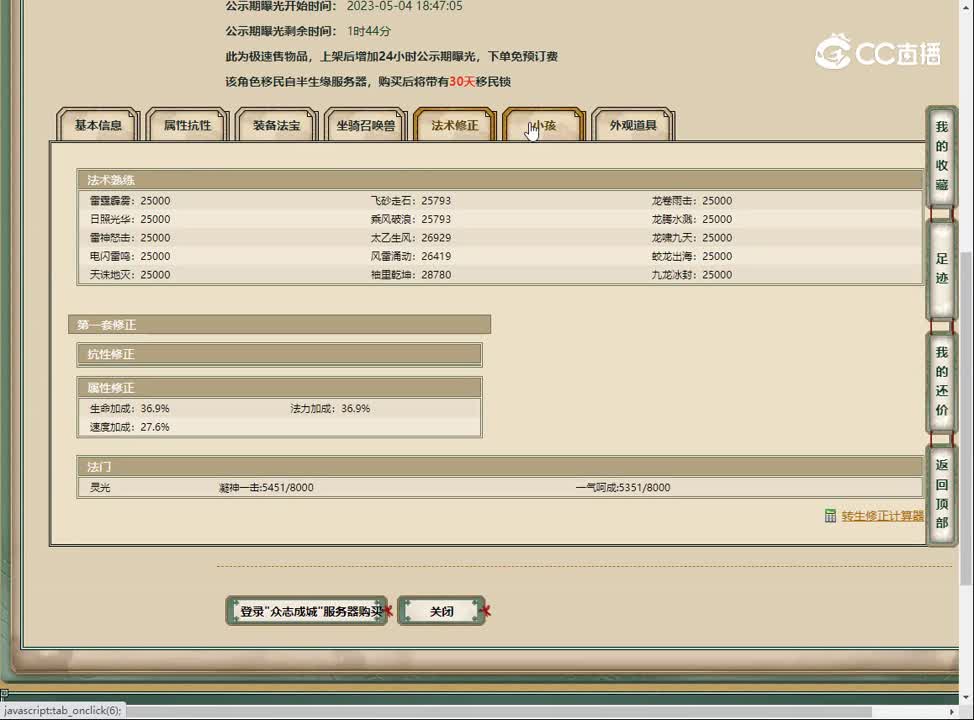This screenshot has width=974, height=720.
Task: Open the 足迹 side button
Action: pos(942,268)
